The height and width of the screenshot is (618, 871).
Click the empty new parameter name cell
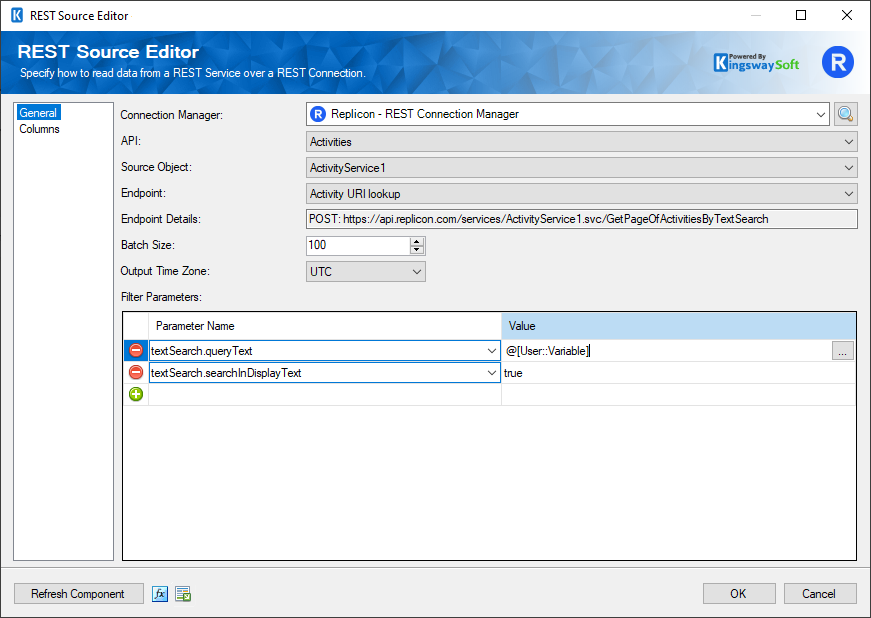pyautogui.click(x=325, y=394)
